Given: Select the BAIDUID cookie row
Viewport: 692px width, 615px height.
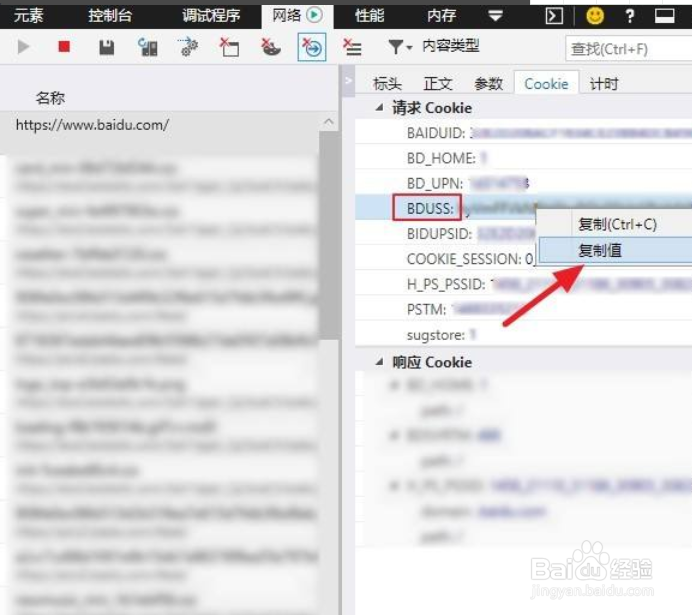Looking at the screenshot, I should tap(523, 132).
